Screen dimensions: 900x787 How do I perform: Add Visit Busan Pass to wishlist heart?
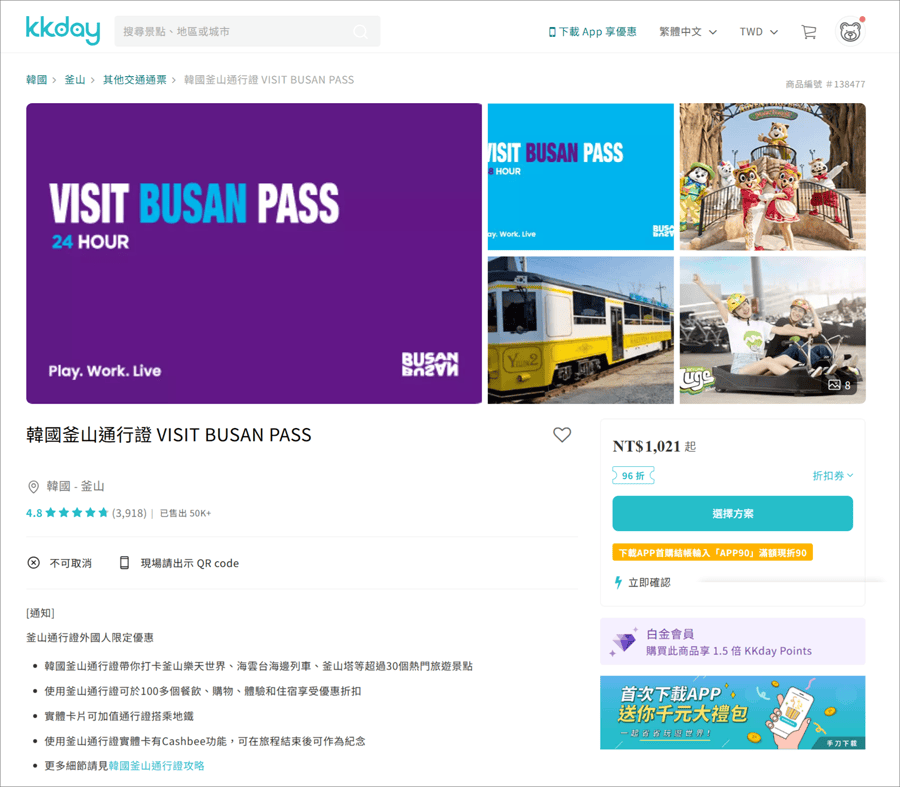point(562,435)
